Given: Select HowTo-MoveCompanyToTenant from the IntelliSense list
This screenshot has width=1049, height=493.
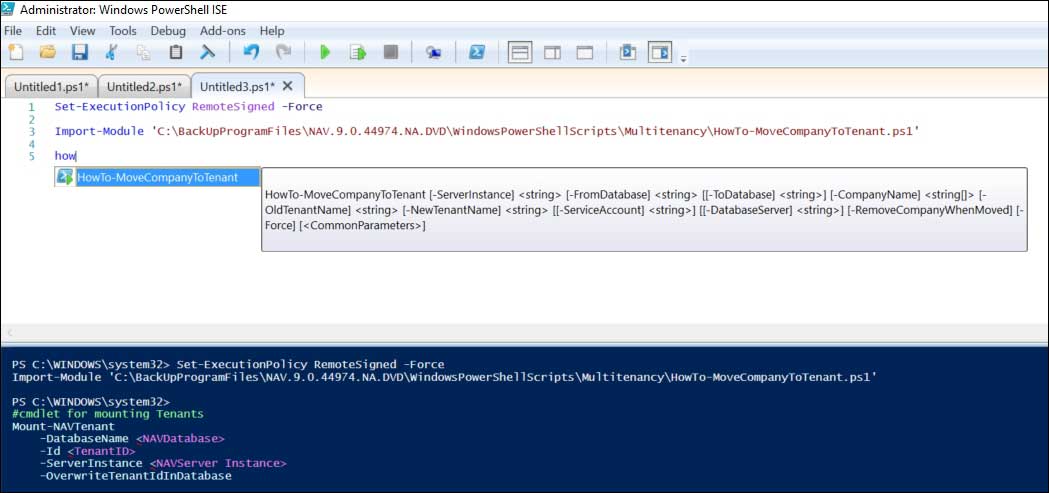Looking at the screenshot, I should pyautogui.click(x=157, y=177).
